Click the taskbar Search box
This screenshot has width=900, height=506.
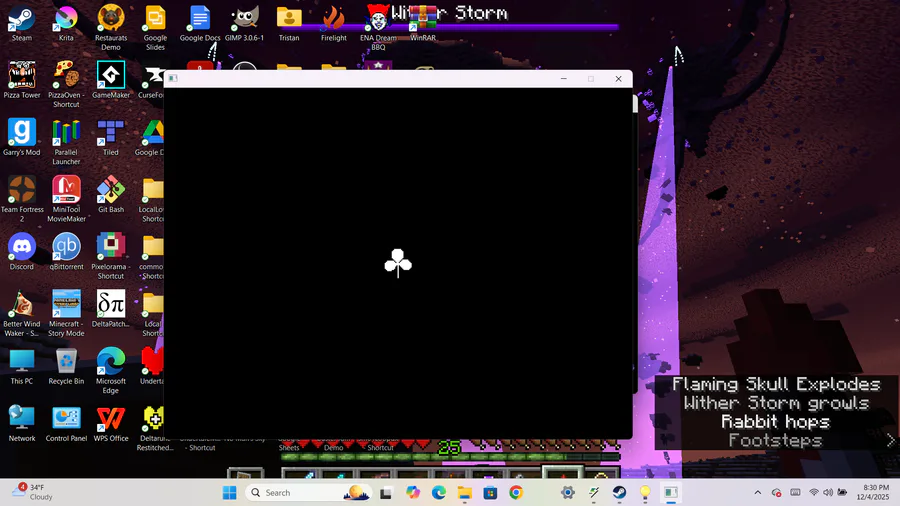tap(310, 492)
